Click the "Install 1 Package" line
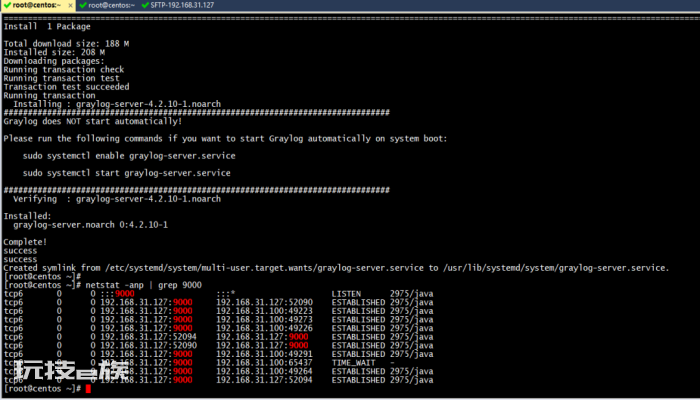 click(x=47, y=27)
